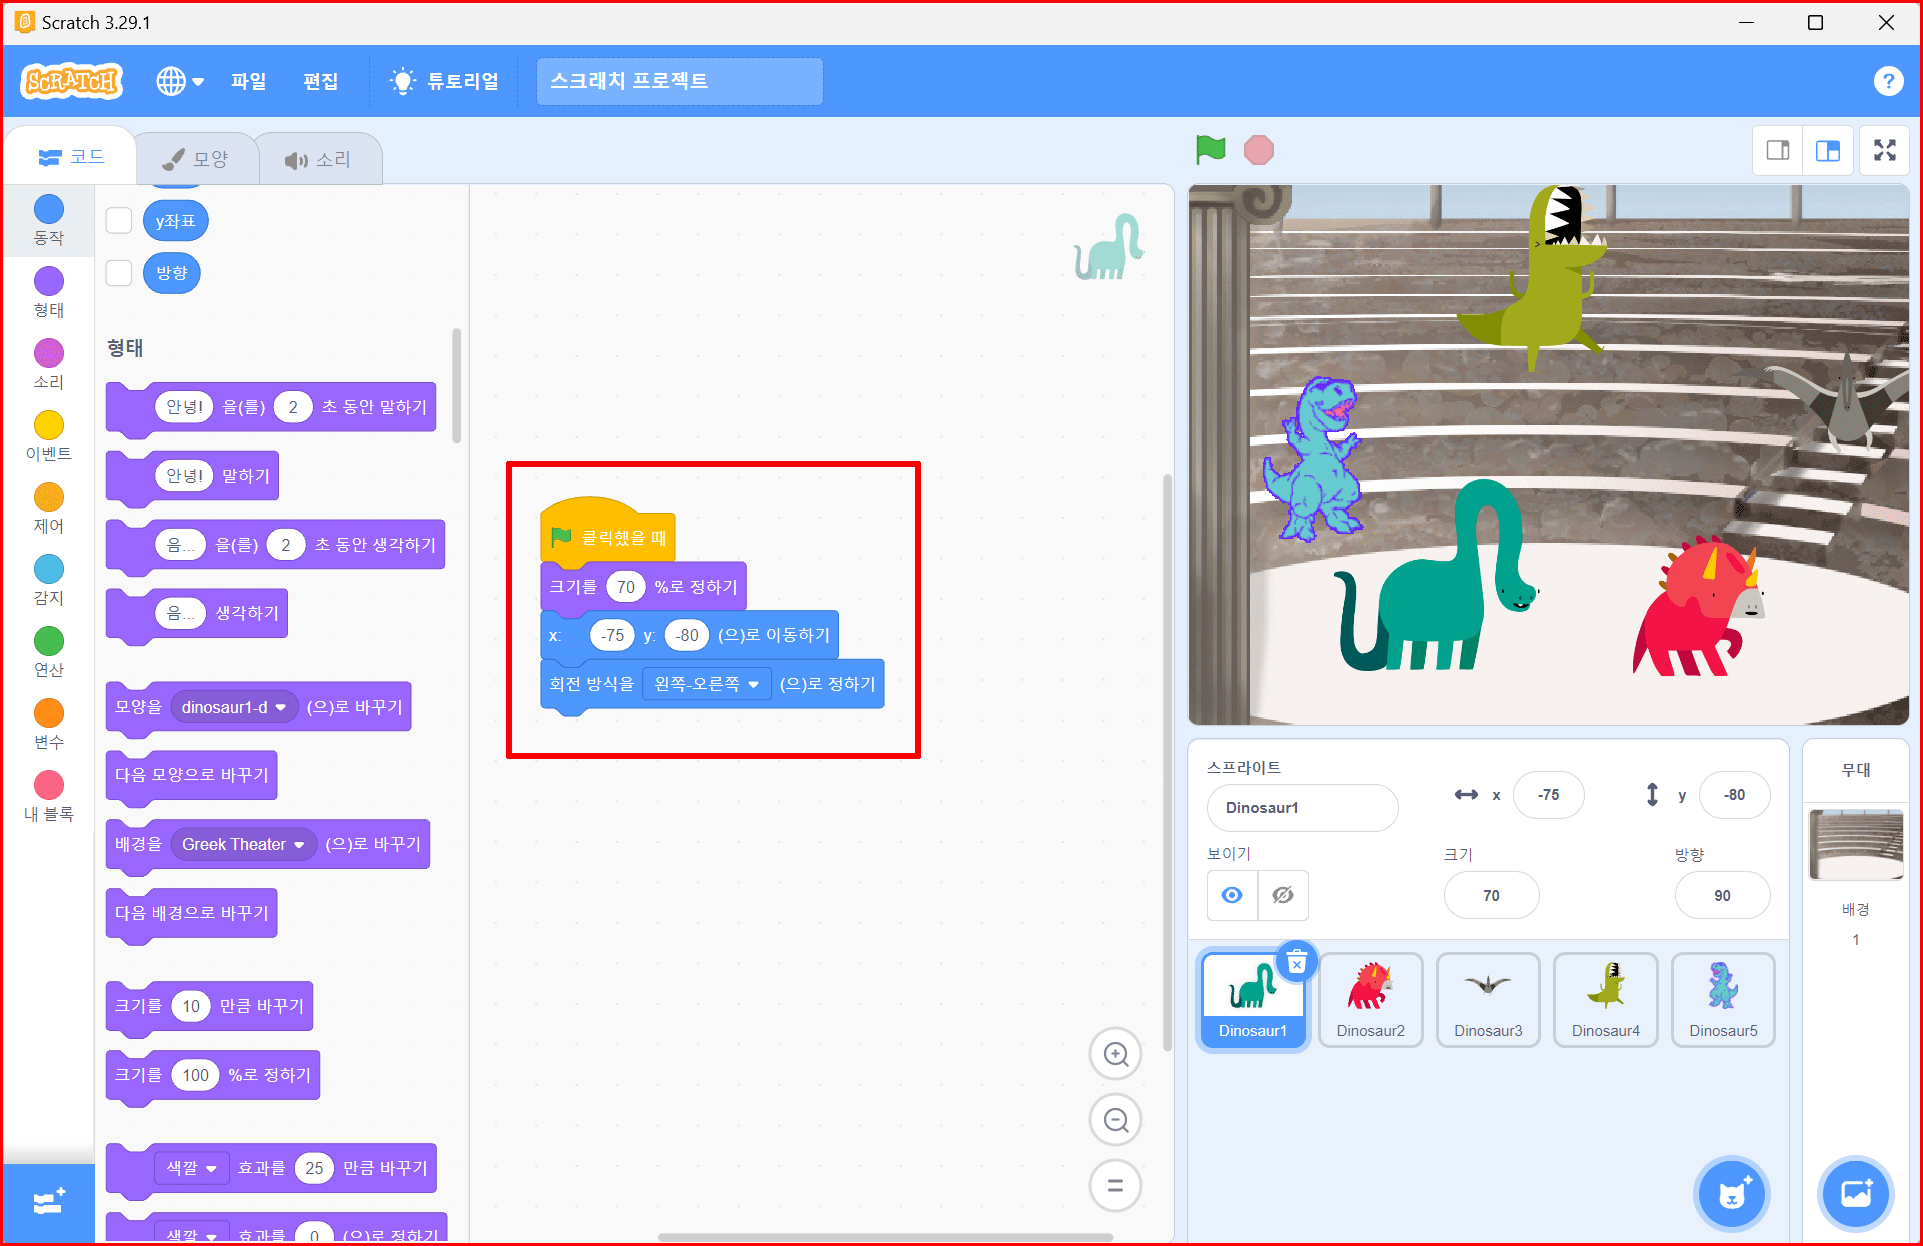Delete Dinosaur1 sprite with trash icon
The height and width of the screenshot is (1246, 1923).
point(1296,963)
